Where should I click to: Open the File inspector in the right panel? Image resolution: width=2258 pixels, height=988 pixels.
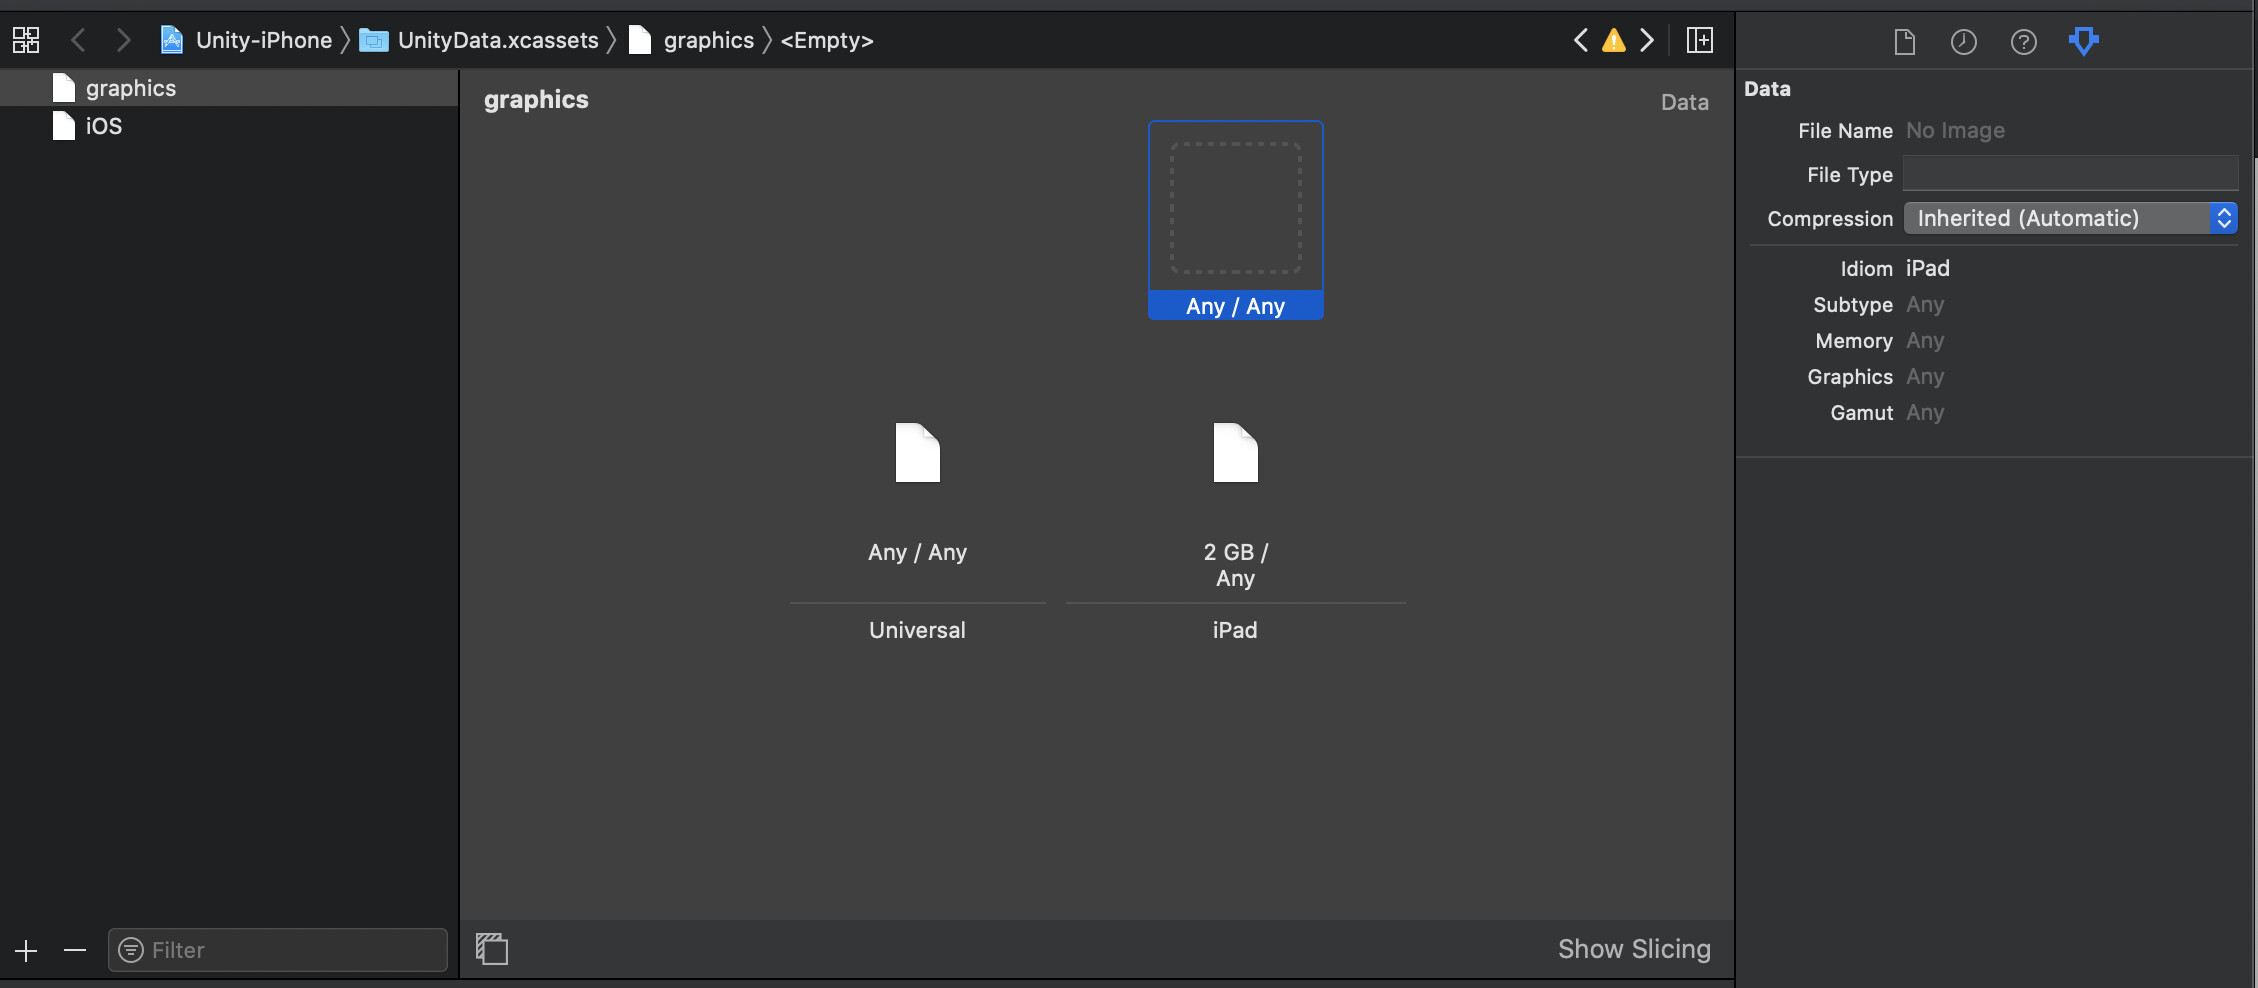(x=1903, y=41)
